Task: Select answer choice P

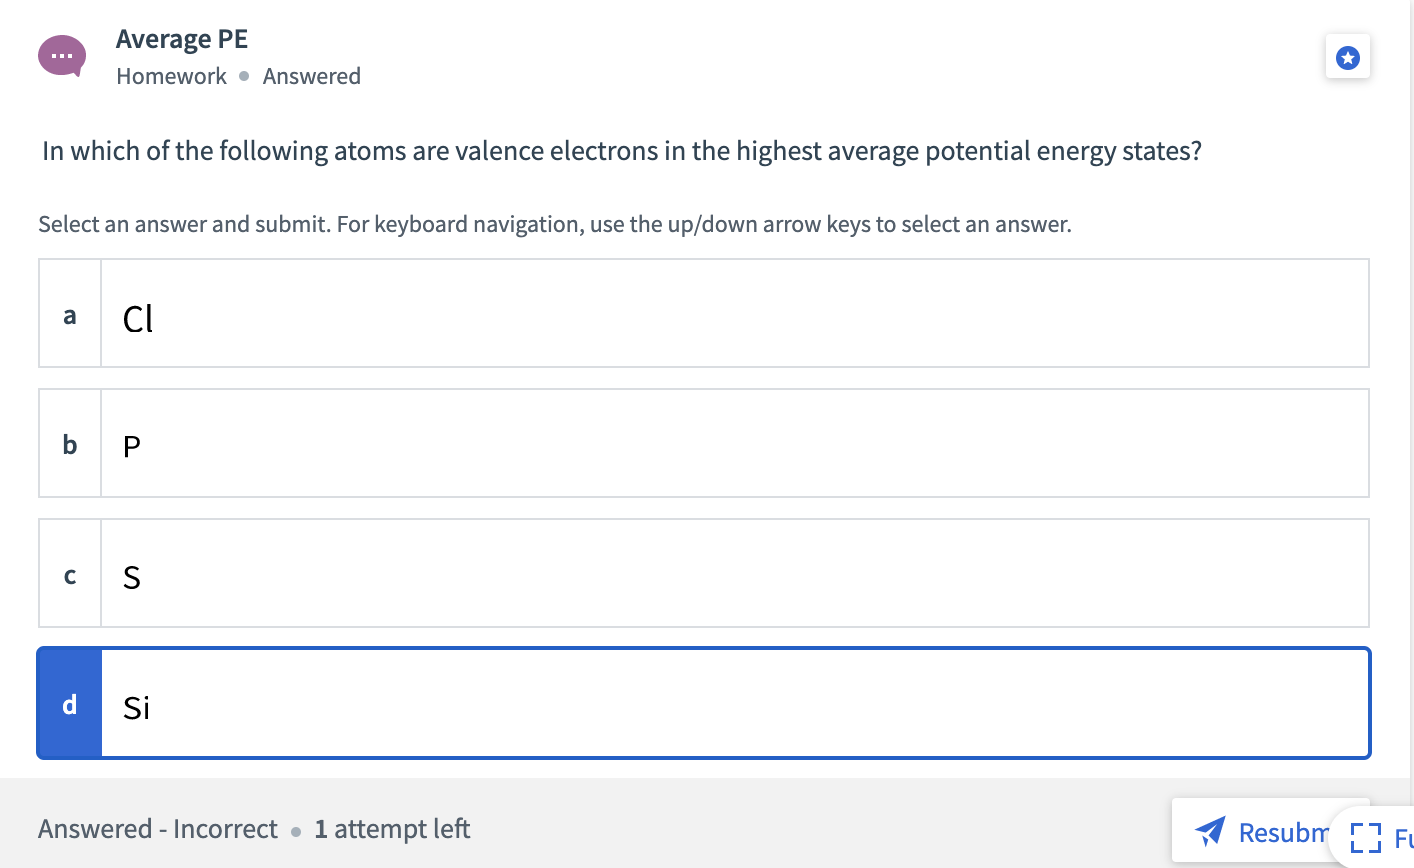Action: click(700, 442)
